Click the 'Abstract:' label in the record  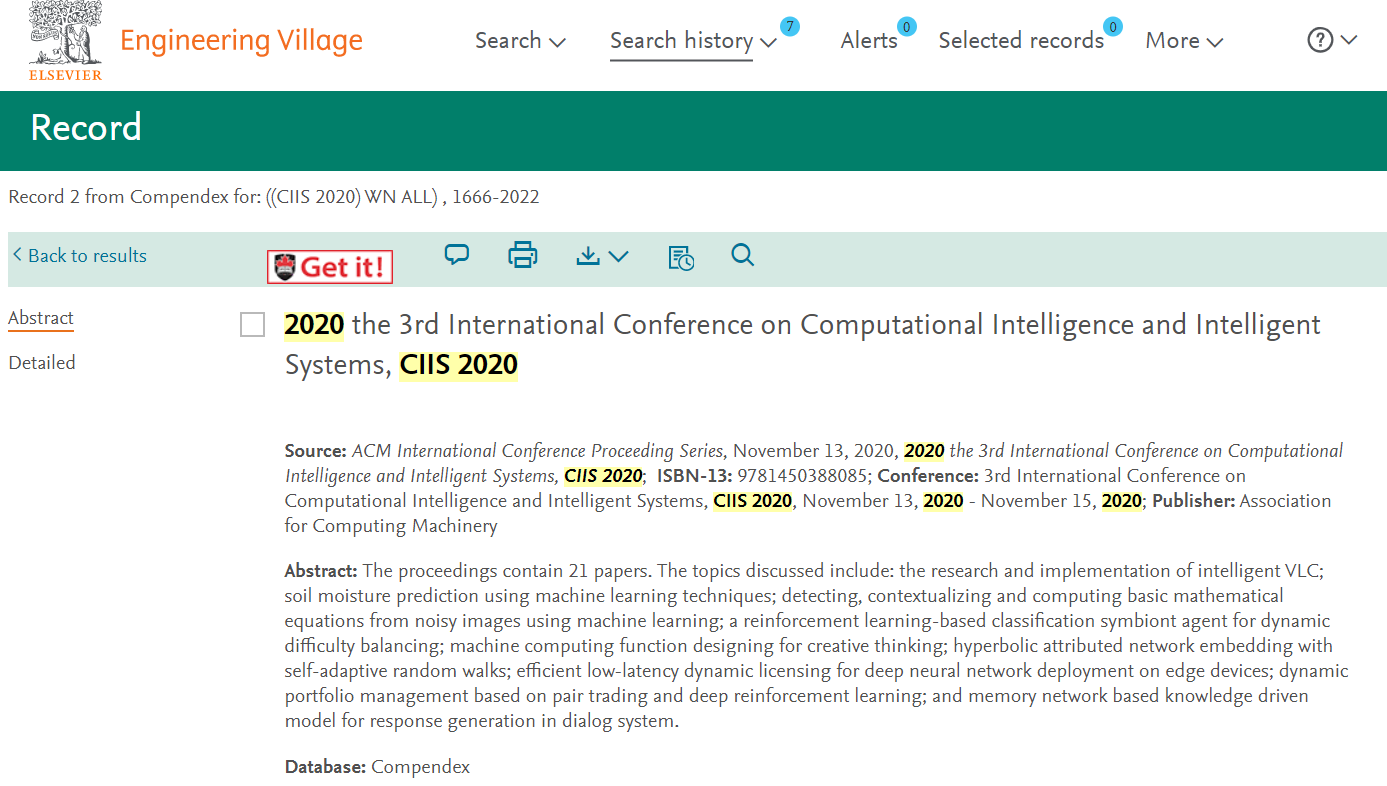321,571
